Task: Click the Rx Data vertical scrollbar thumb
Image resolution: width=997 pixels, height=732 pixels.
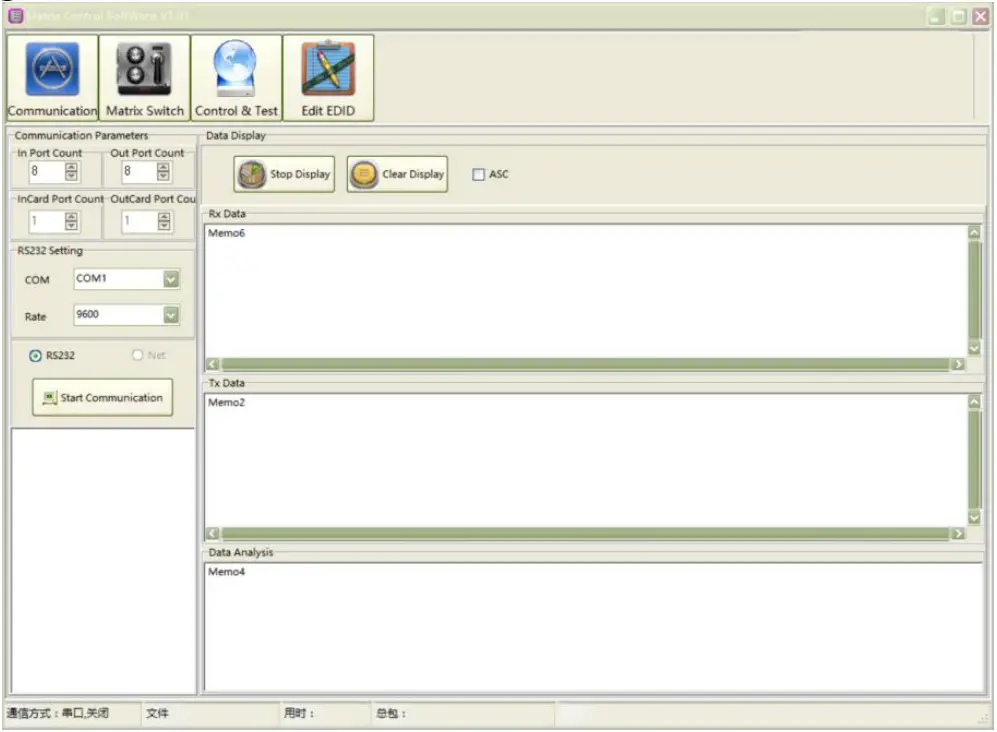Action: click(x=974, y=289)
